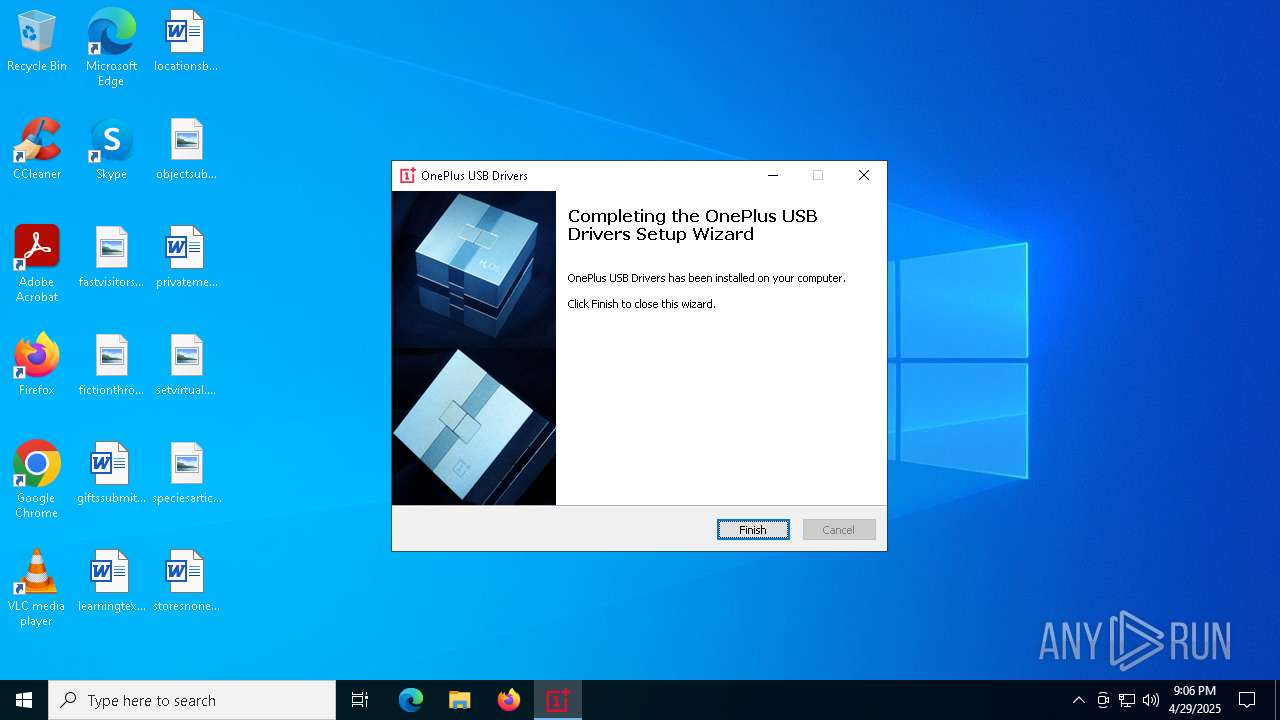Open Task View from taskbar

[360, 700]
